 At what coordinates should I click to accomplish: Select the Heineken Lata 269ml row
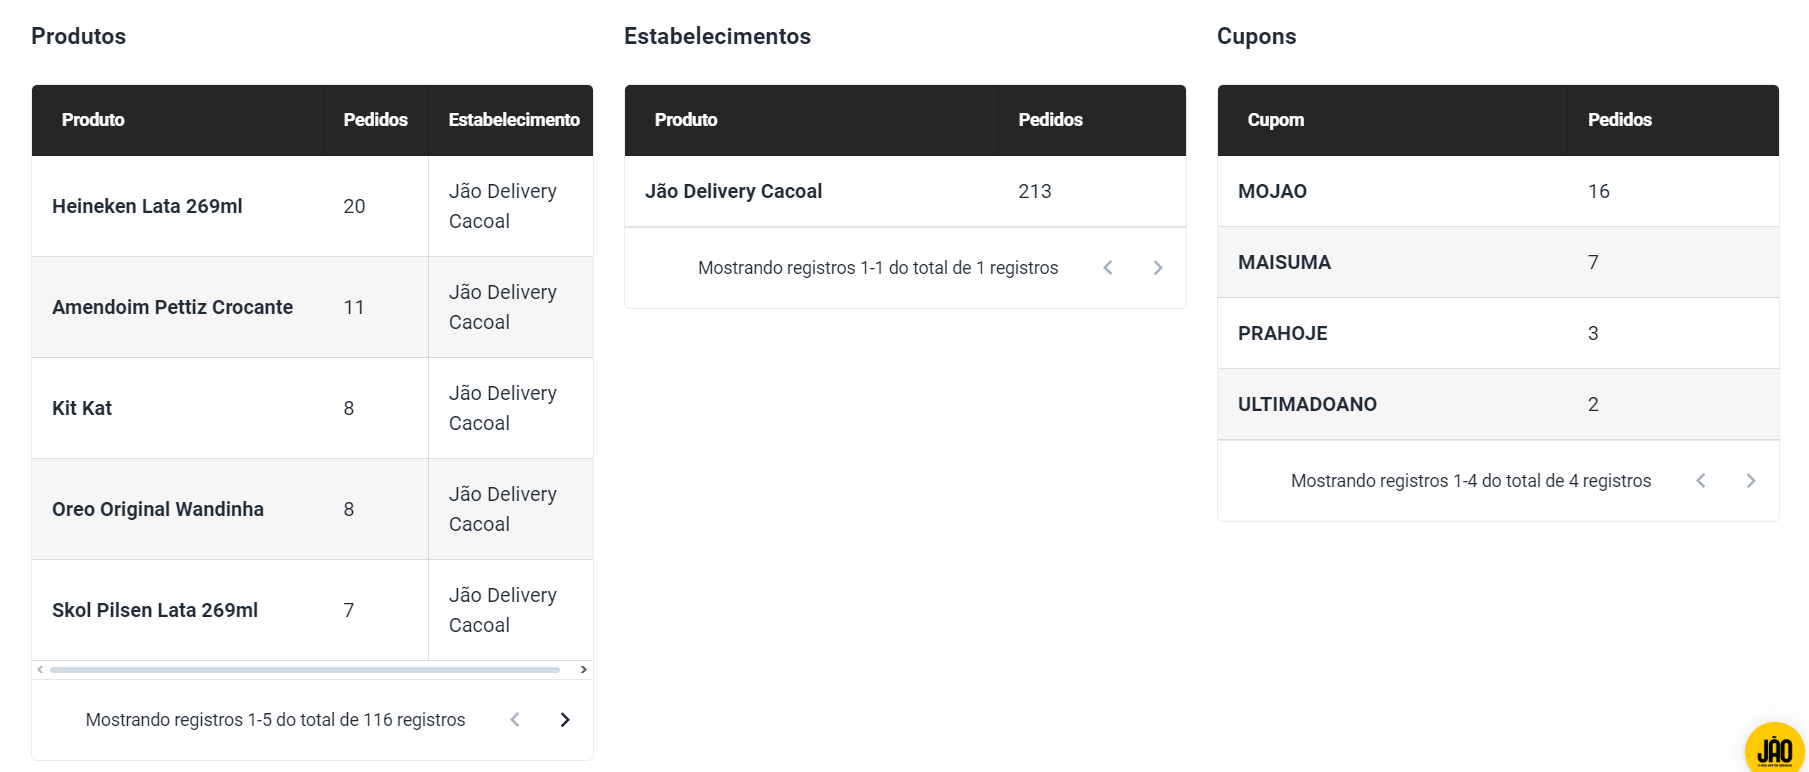coord(147,206)
